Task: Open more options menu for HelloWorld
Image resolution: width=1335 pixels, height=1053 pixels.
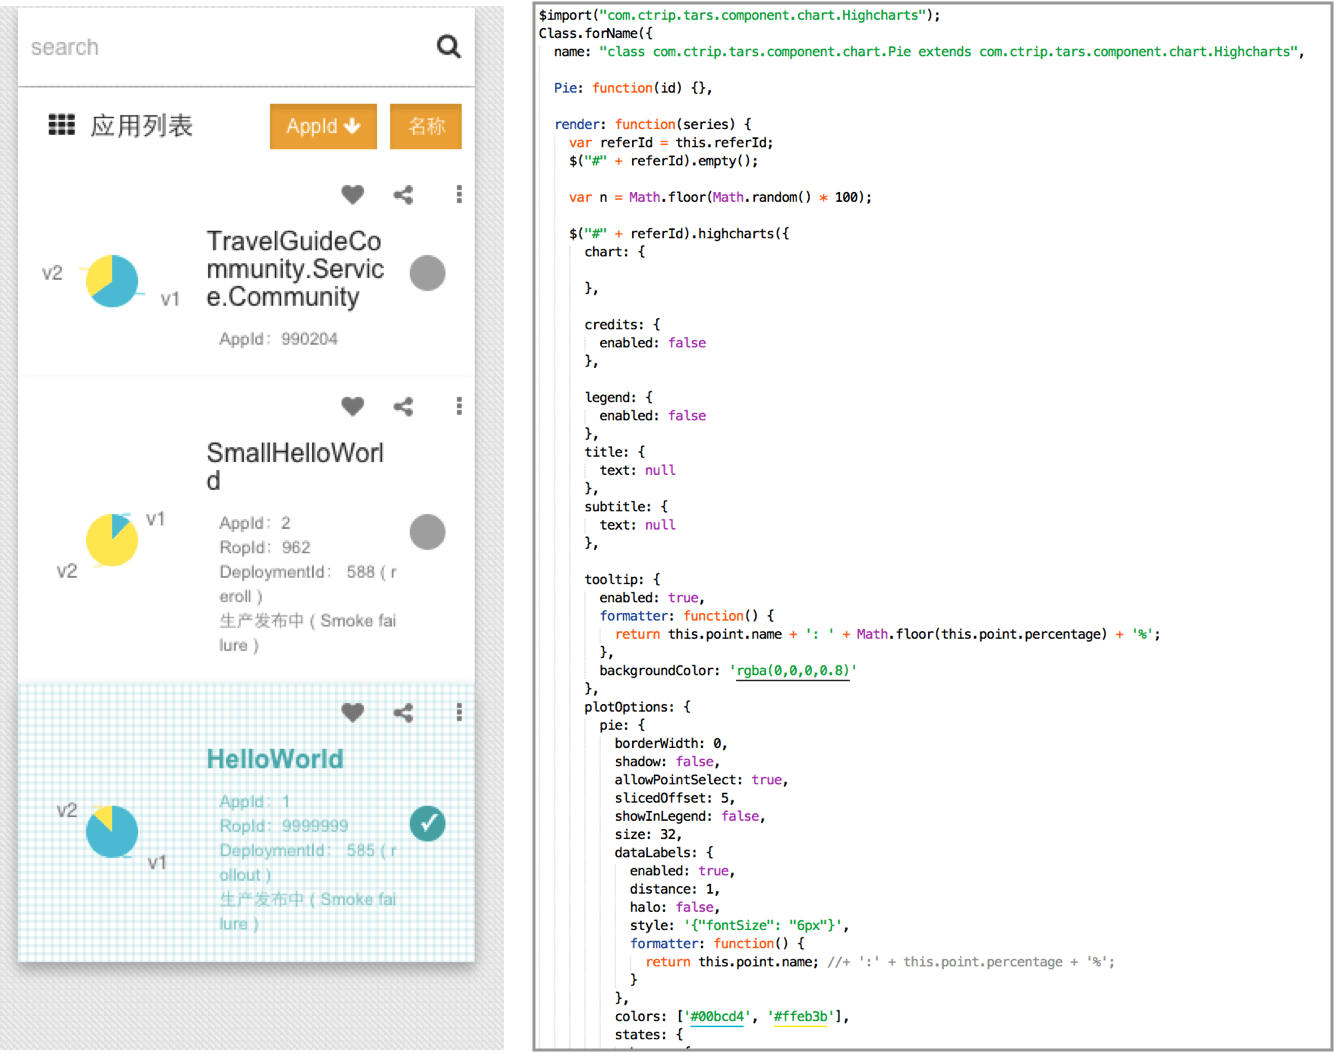Action: point(459,712)
